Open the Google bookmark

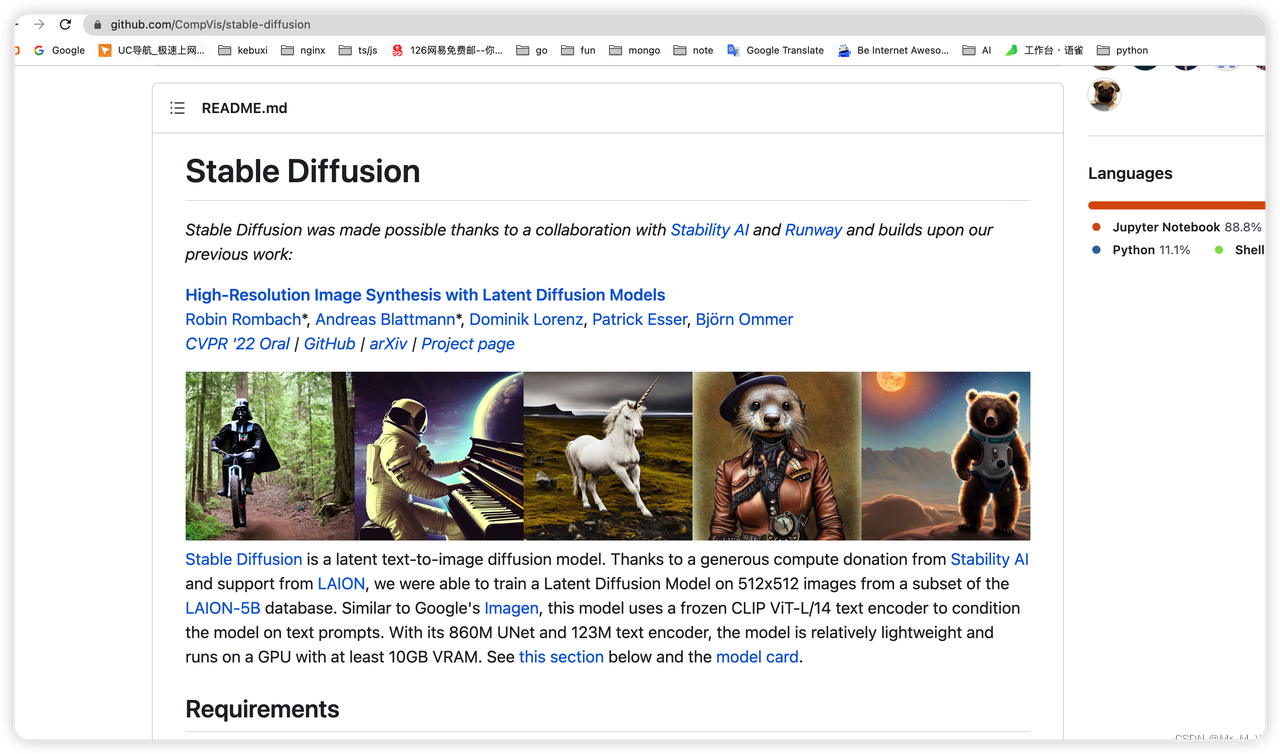[59, 50]
